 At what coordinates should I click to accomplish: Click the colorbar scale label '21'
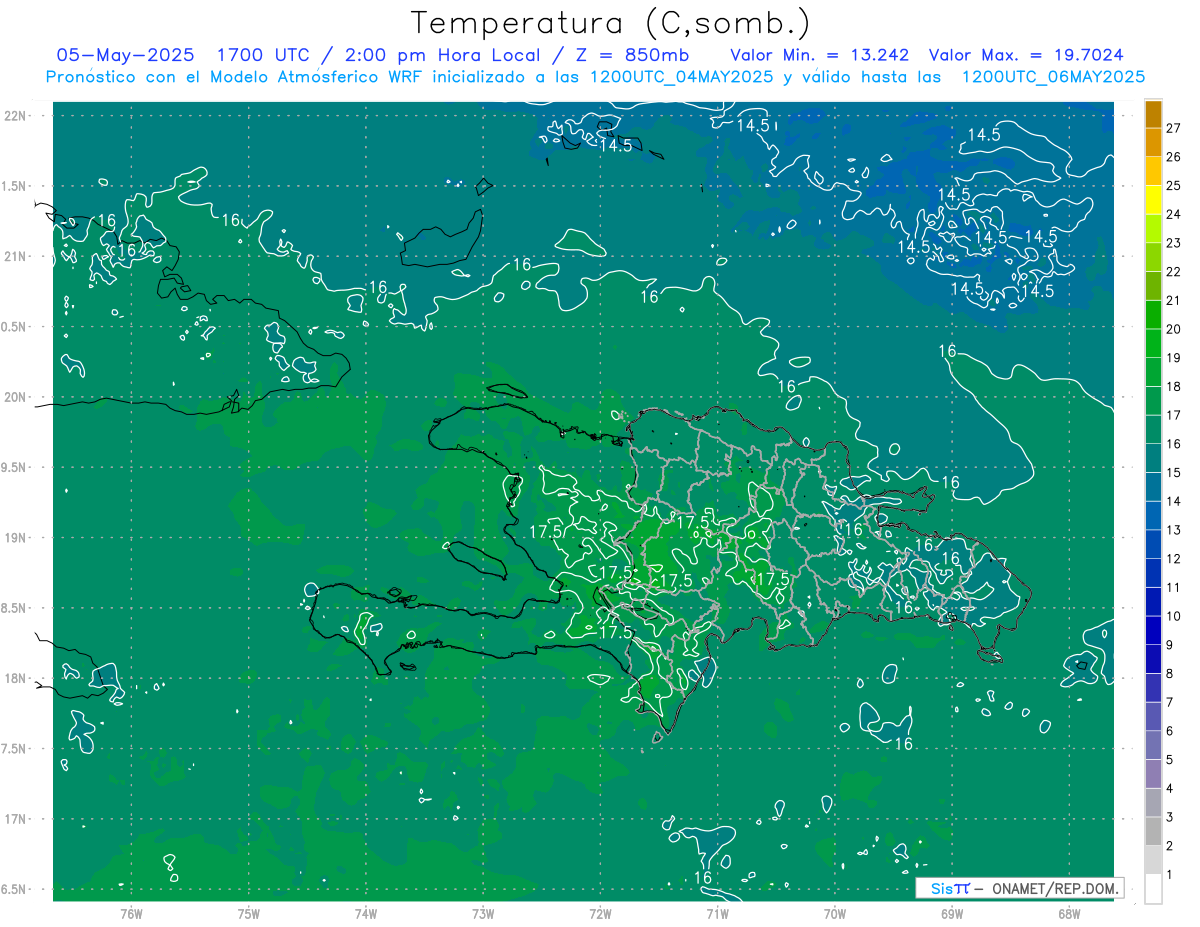click(1174, 300)
